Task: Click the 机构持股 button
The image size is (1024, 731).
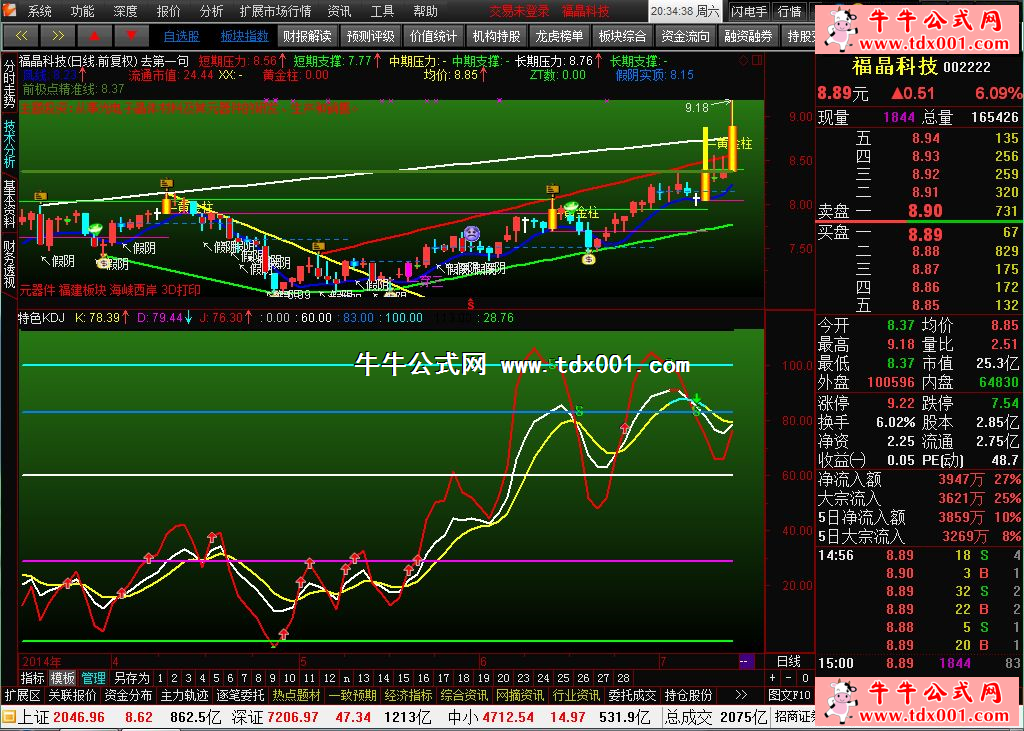Action: tap(496, 36)
